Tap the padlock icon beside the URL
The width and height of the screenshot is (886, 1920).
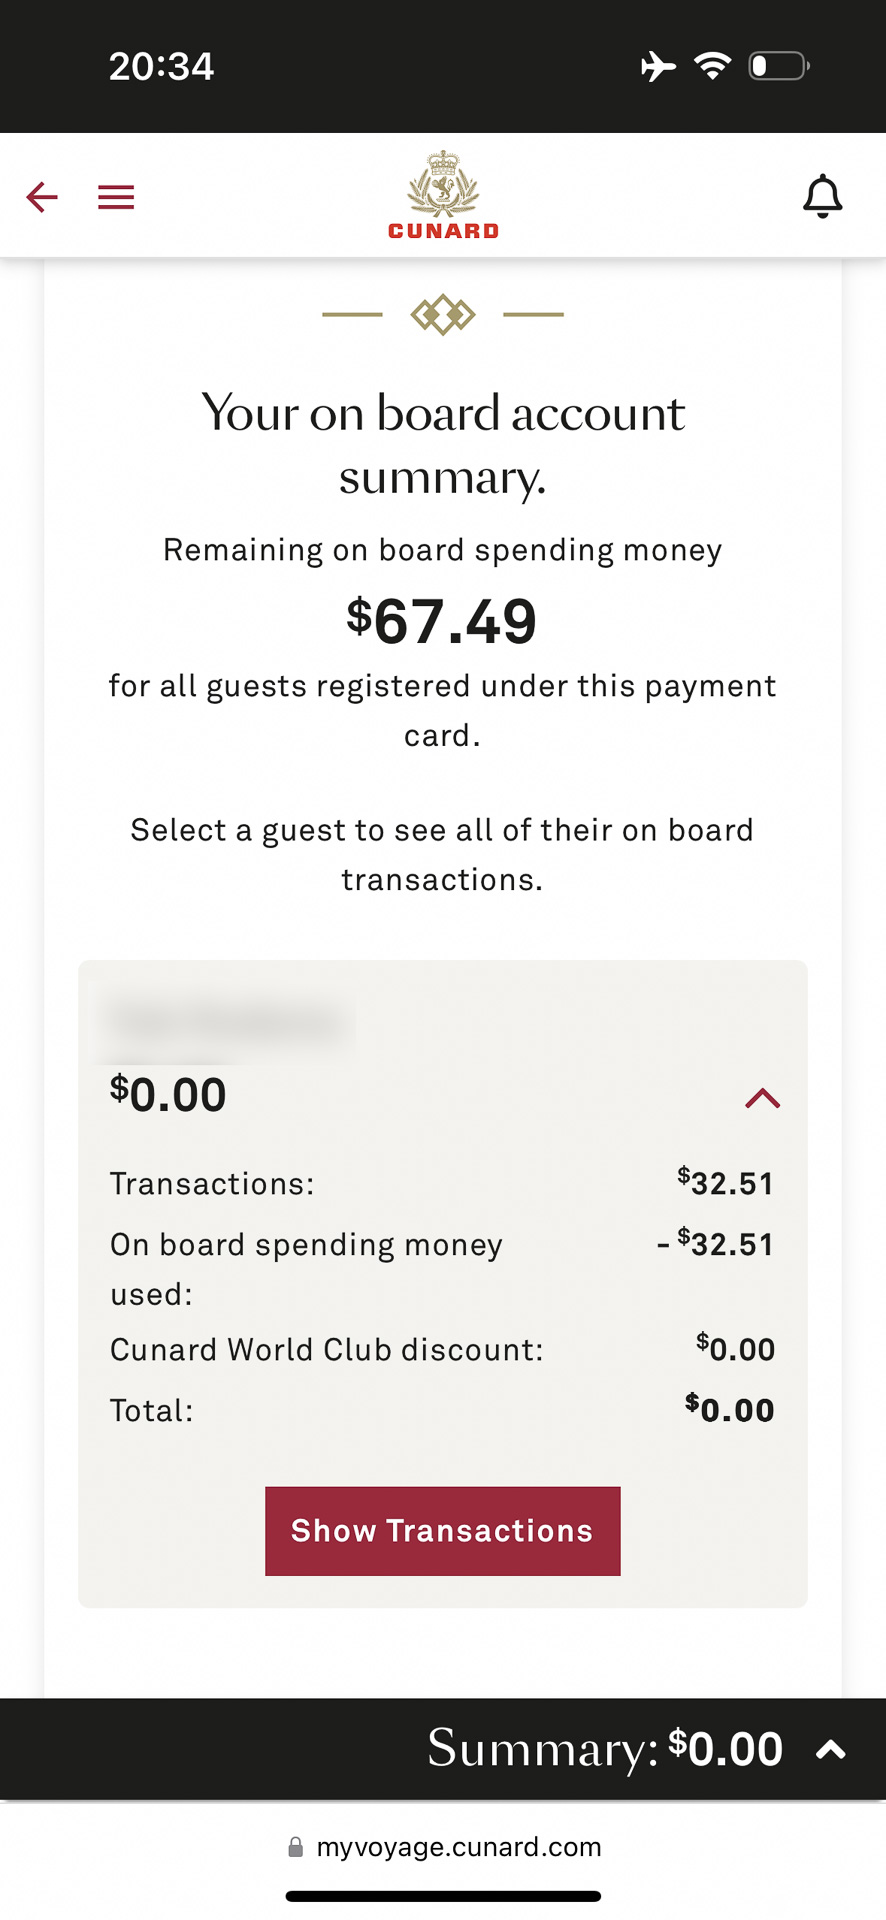tap(296, 1847)
